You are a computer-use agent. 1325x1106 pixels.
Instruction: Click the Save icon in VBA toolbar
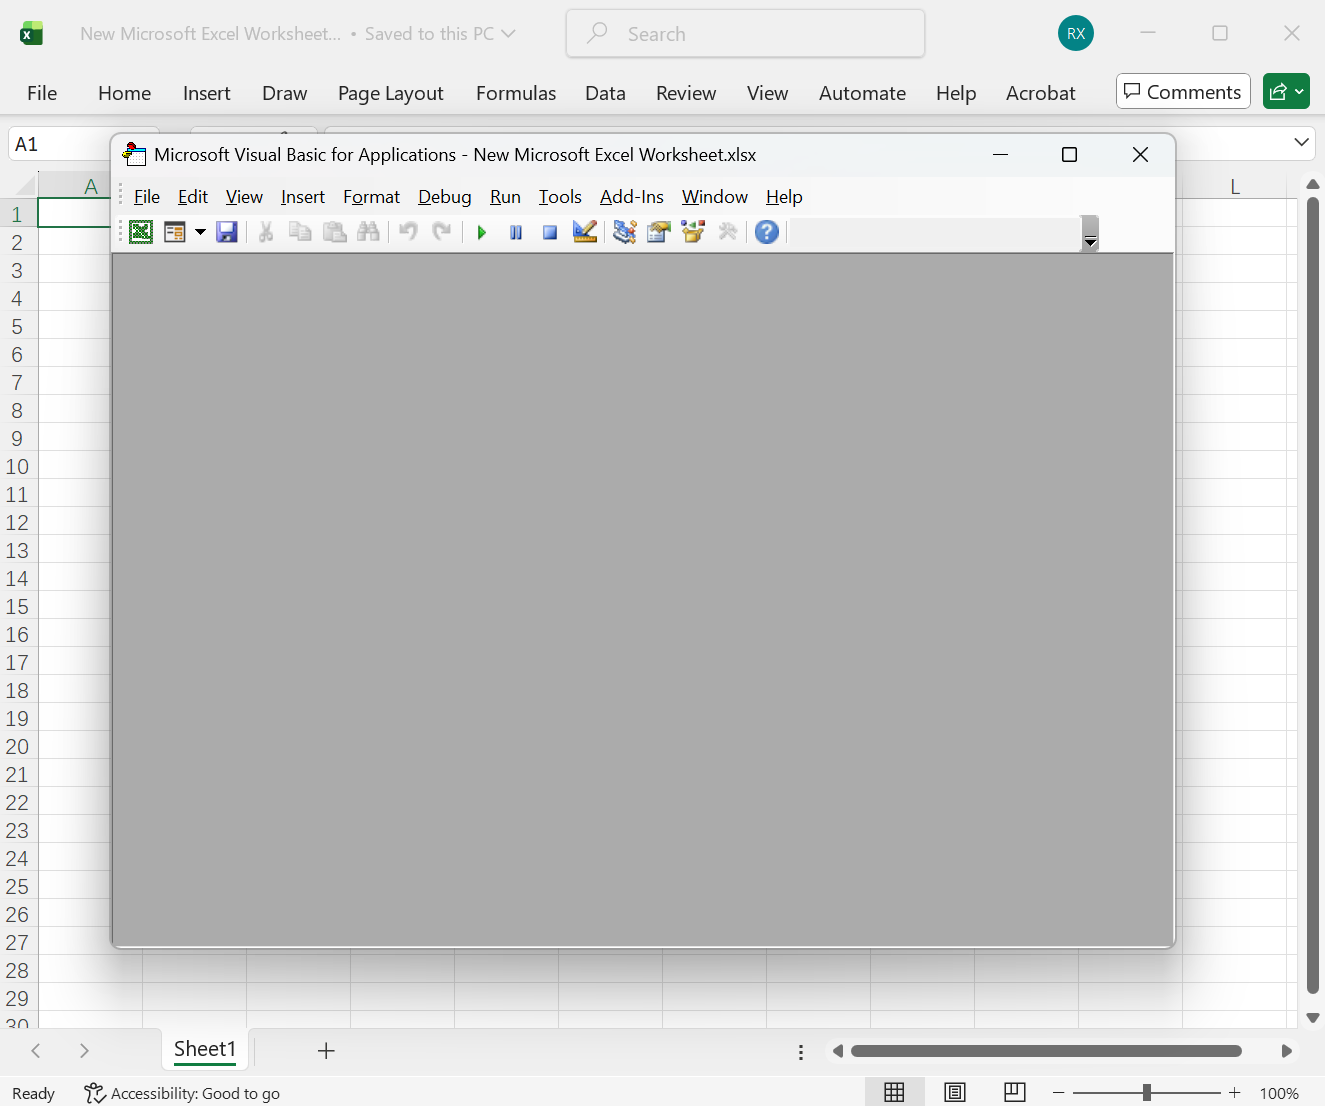227,231
